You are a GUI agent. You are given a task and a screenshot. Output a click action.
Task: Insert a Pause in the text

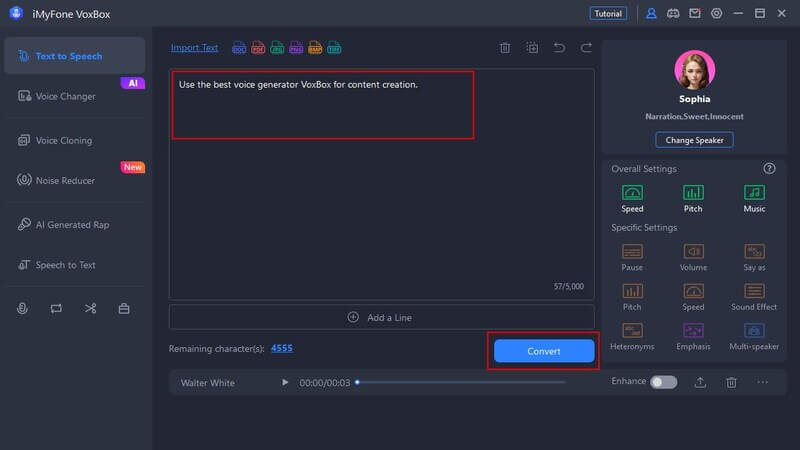632,257
